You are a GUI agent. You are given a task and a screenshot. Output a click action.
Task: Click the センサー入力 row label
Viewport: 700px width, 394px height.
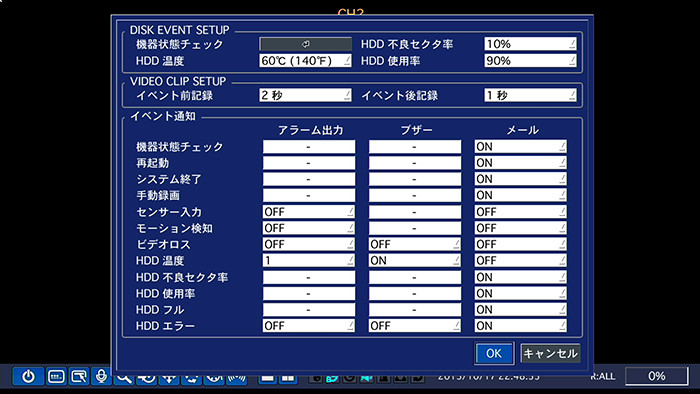169,212
